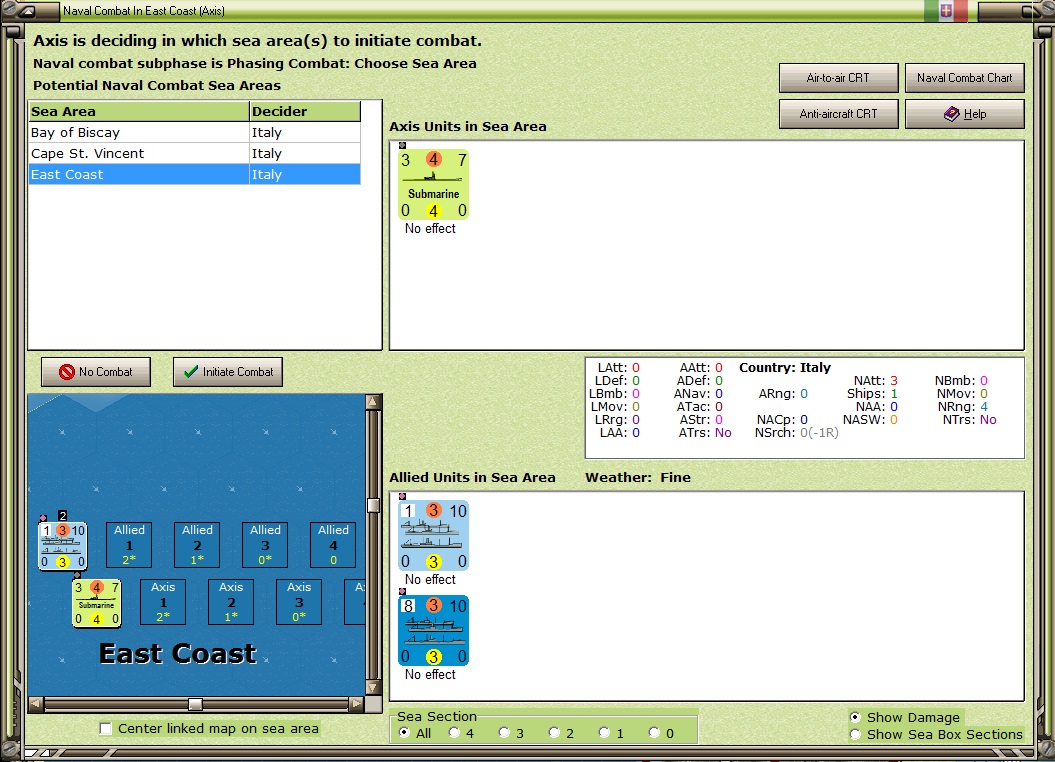This screenshot has height=762, width=1055.
Task: Click the Allied 3 sea box section
Action: click(x=265, y=545)
